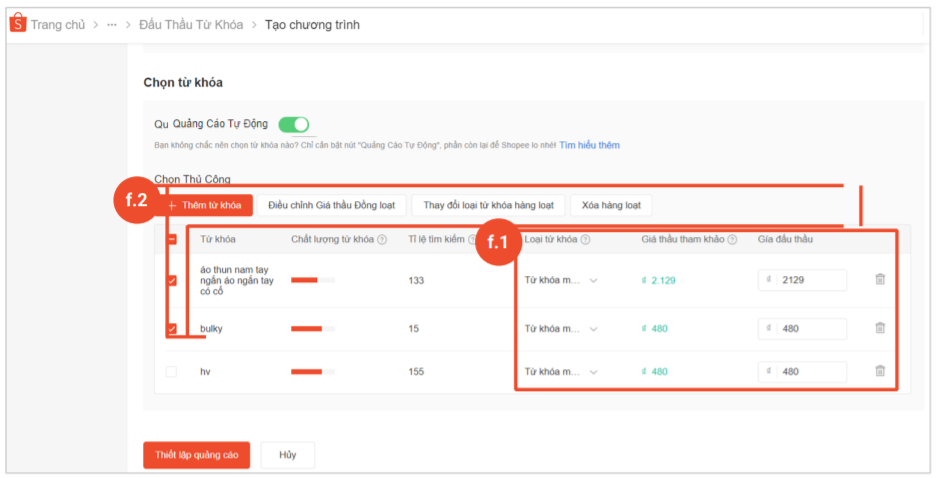Open help icon next to Loại từ khóa
This screenshot has width=937, height=478.
[x=585, y=240]
